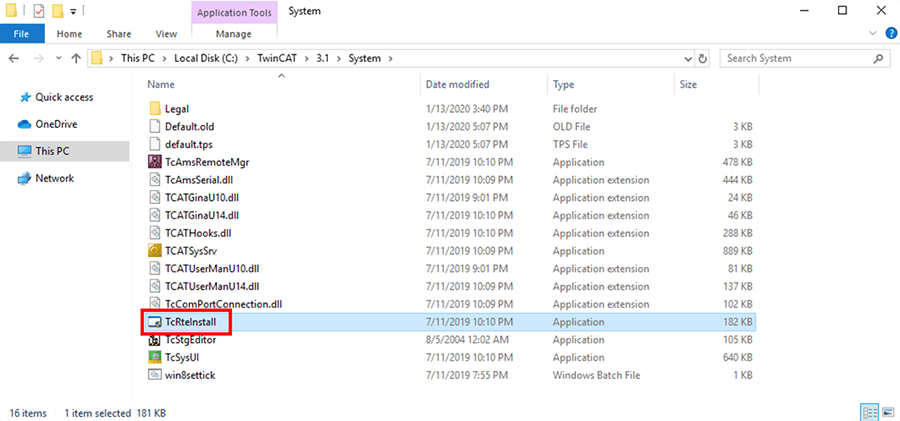Click the TCATUserManU14.dll file icon
Image resolution: width=900 pixels, height=421 pixels.
pos(154,286)
